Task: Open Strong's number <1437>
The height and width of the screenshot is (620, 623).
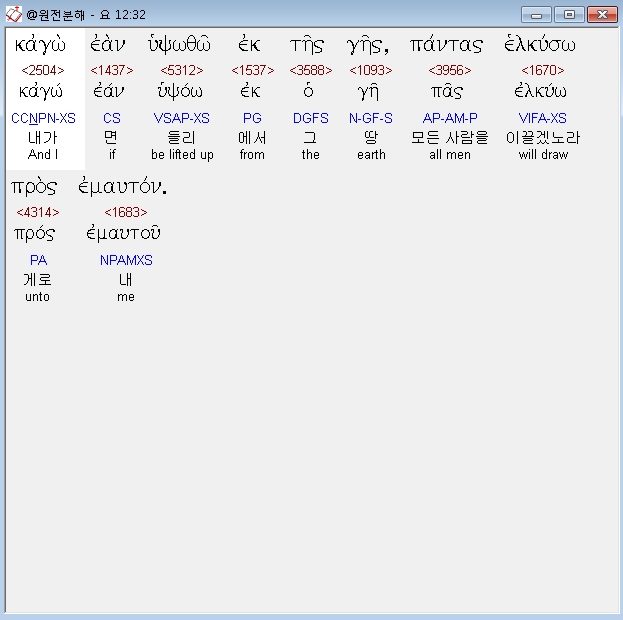Action: pyautogui.click(x=112, y=70)
